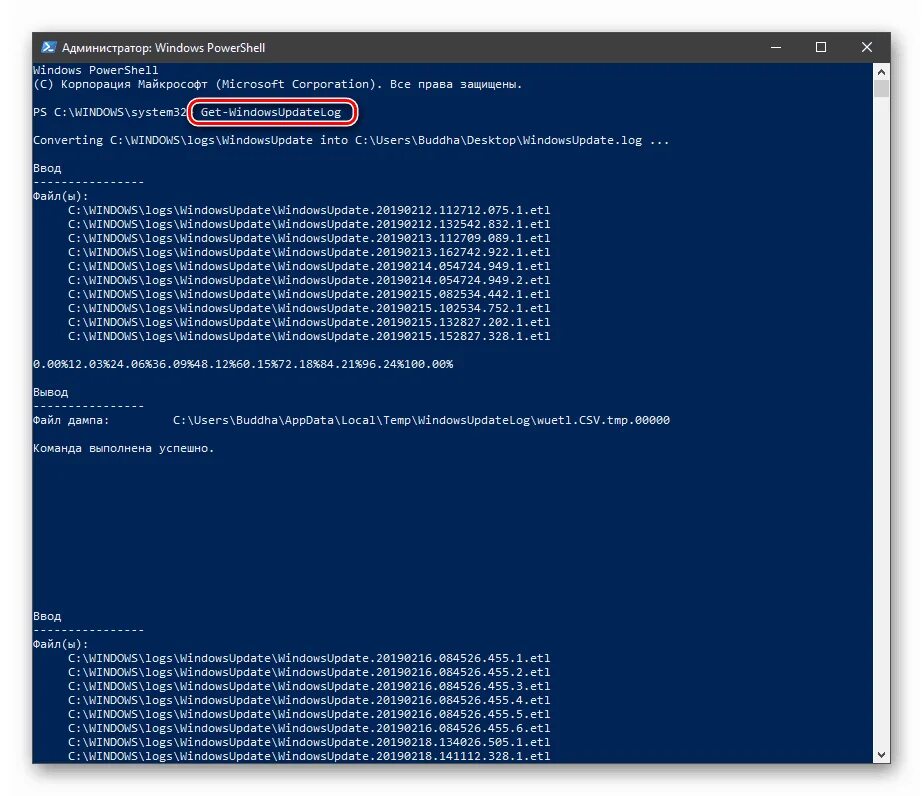923x796 pixels.
Task: Click the 'Администратор: Windows PowerShell' title text
Action: click(164, 48)
